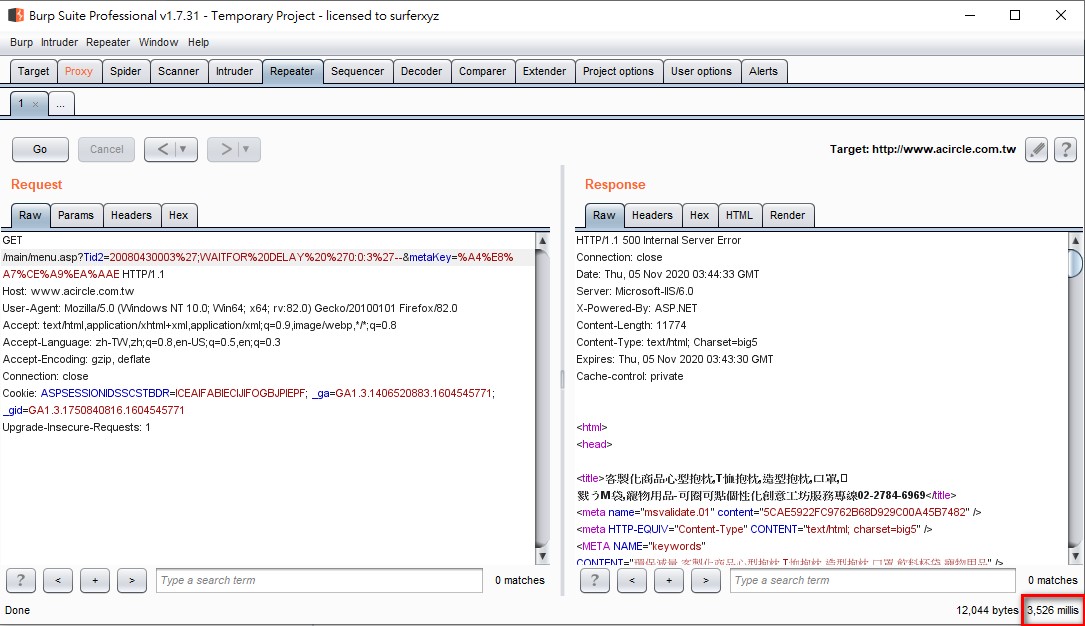
Task: Open the Alerts tab
Action: click(x=764, y=71)
